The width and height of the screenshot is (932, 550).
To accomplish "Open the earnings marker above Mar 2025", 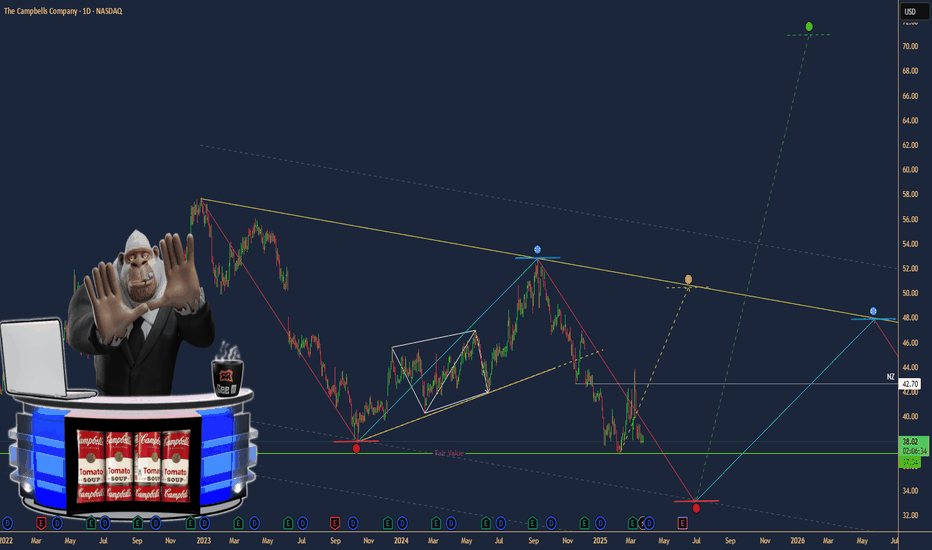I will click(x=632, y=523).
